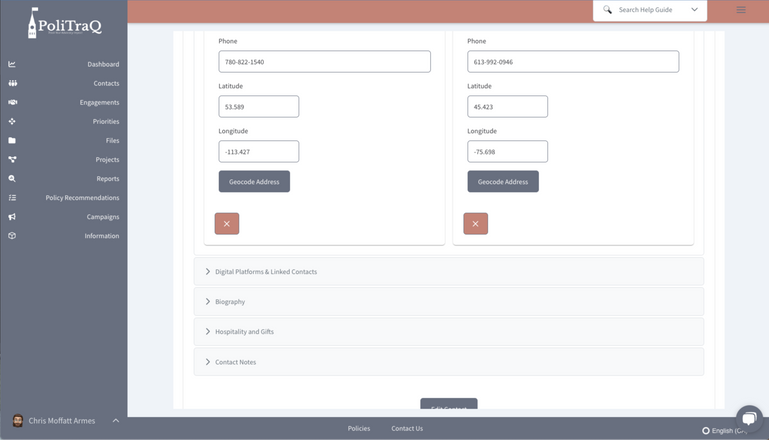Click the left Geocode Address button

click(254, 181)
